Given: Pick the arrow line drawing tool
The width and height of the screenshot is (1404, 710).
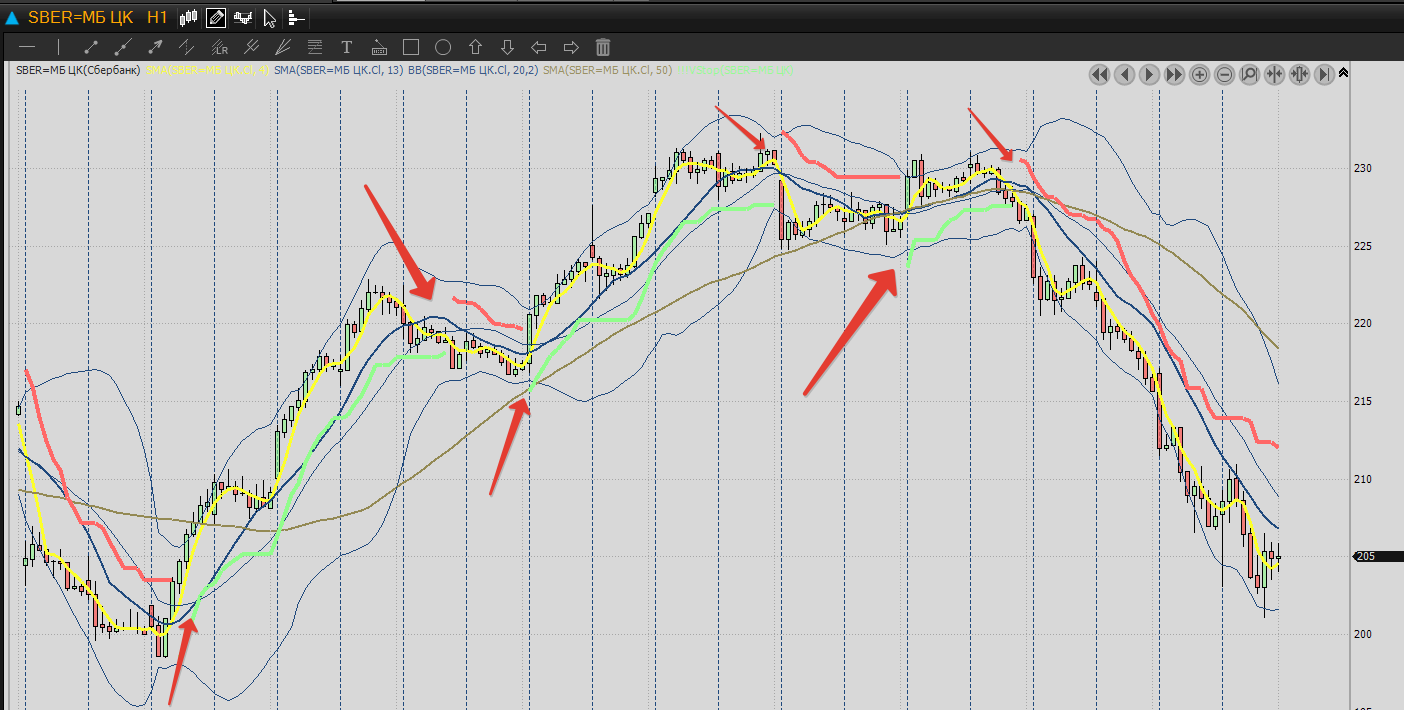Looking at the screenshot, I should (155, 47).
